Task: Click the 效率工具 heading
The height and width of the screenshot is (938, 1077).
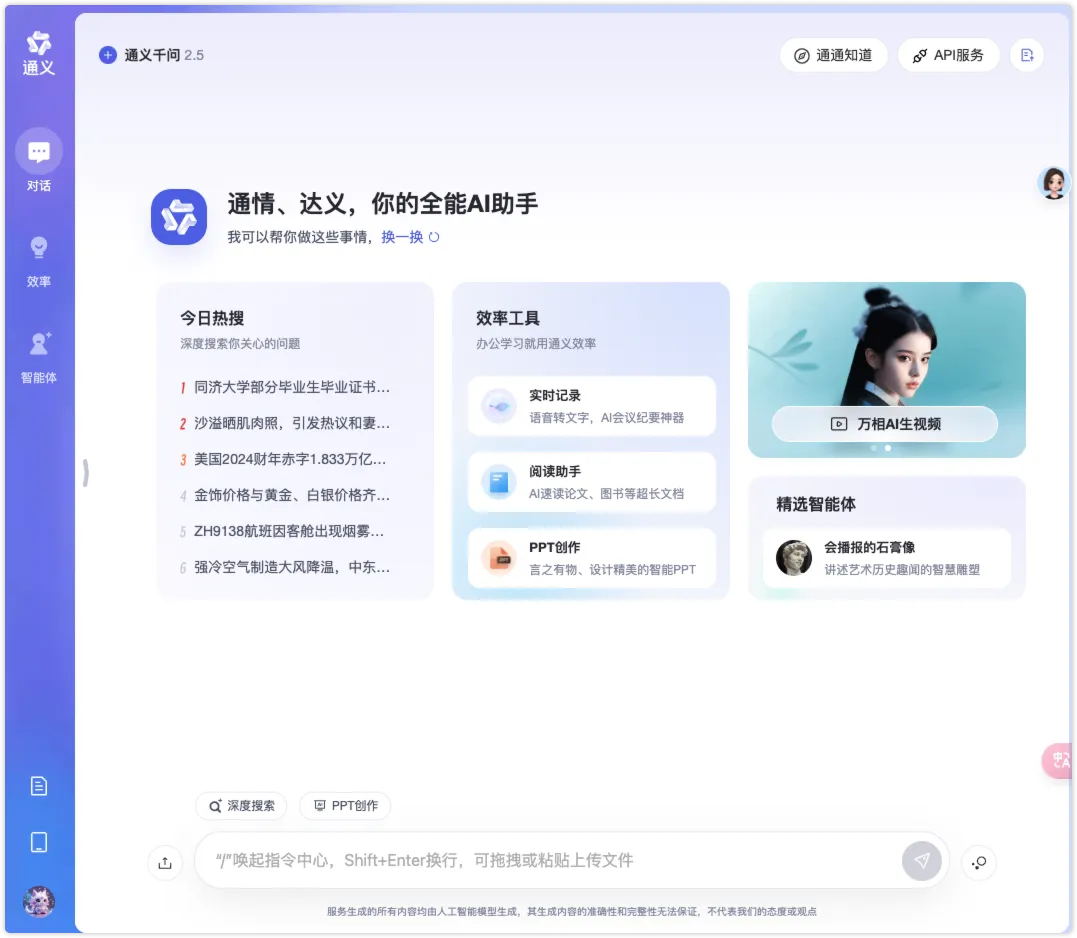Action: (508, 318)
